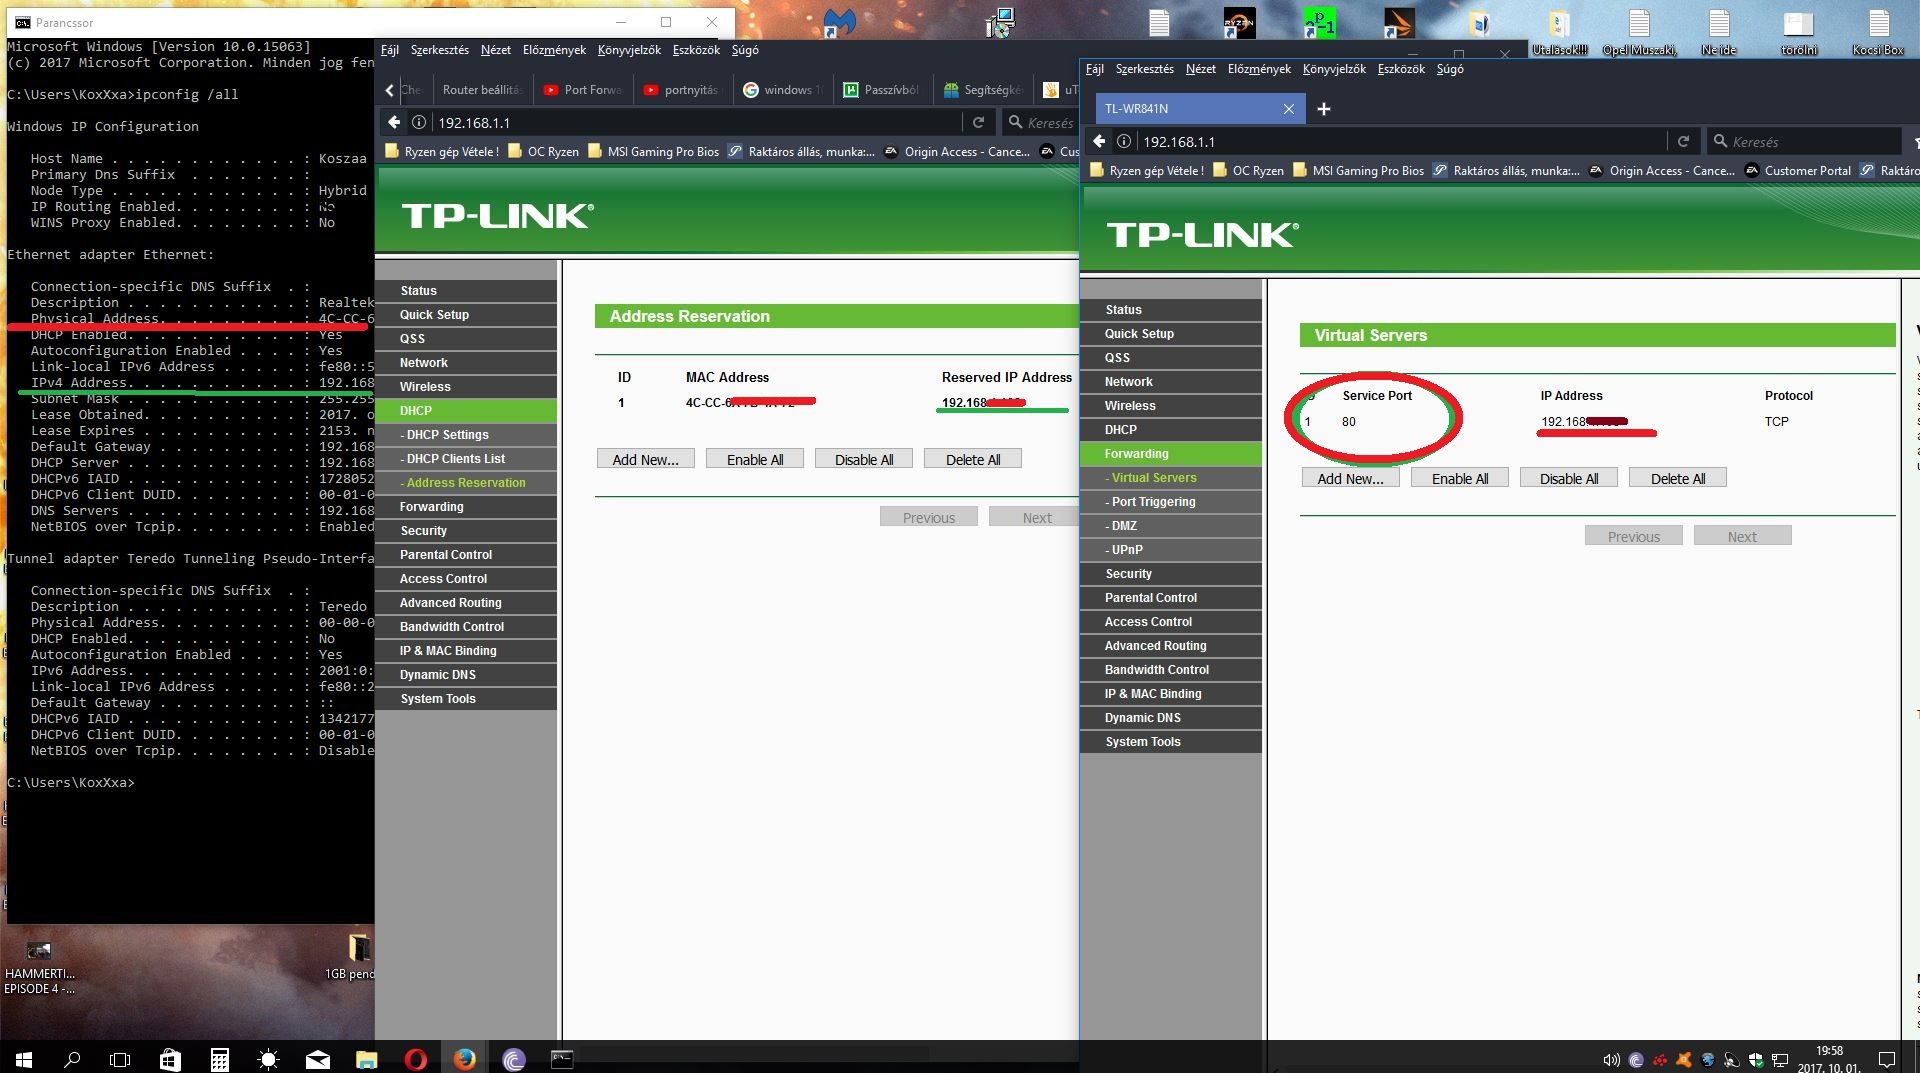
Task: Open System Tools in right router menu
Action: tap(1171, 742)
